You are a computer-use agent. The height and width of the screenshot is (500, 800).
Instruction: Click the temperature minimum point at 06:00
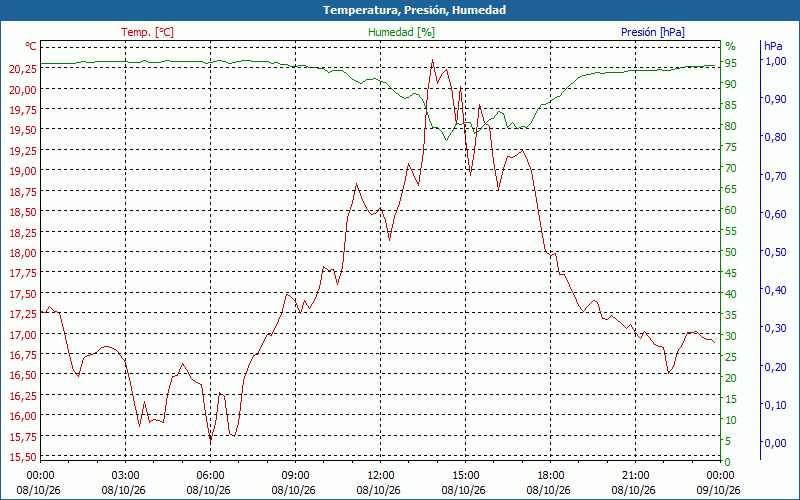coord(210,439)
